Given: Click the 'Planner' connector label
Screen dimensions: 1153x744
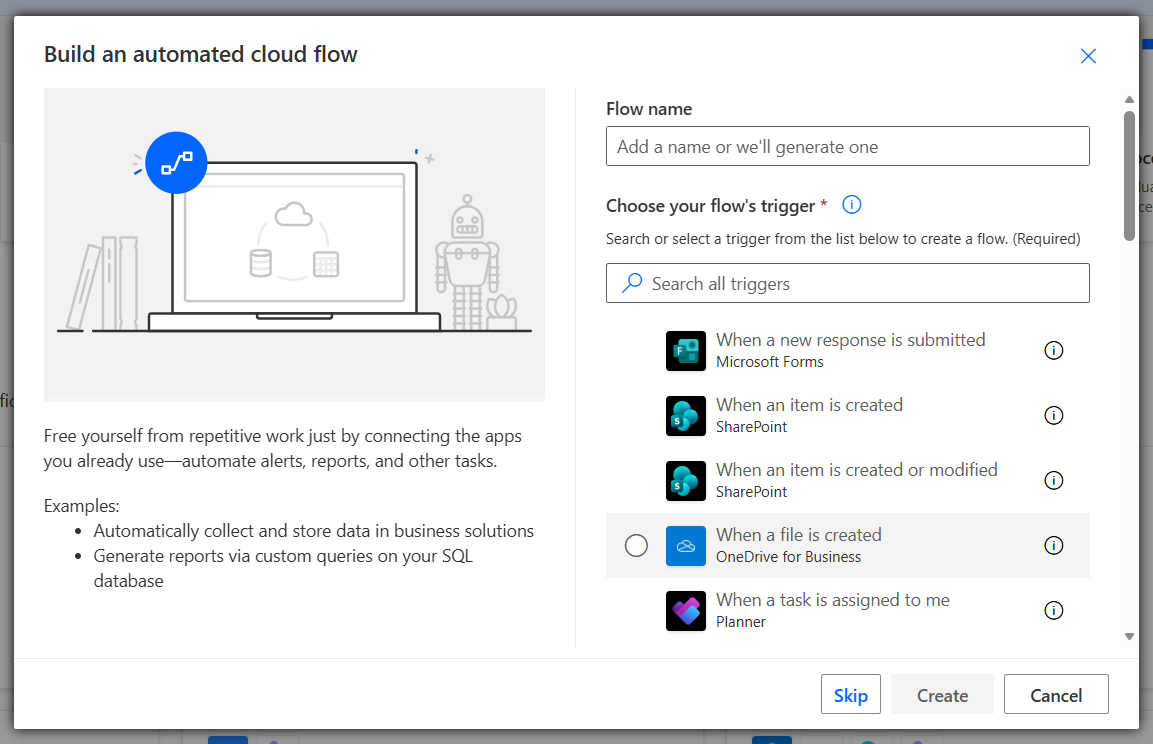Looking at the screenshot, I should pos(740,622).
